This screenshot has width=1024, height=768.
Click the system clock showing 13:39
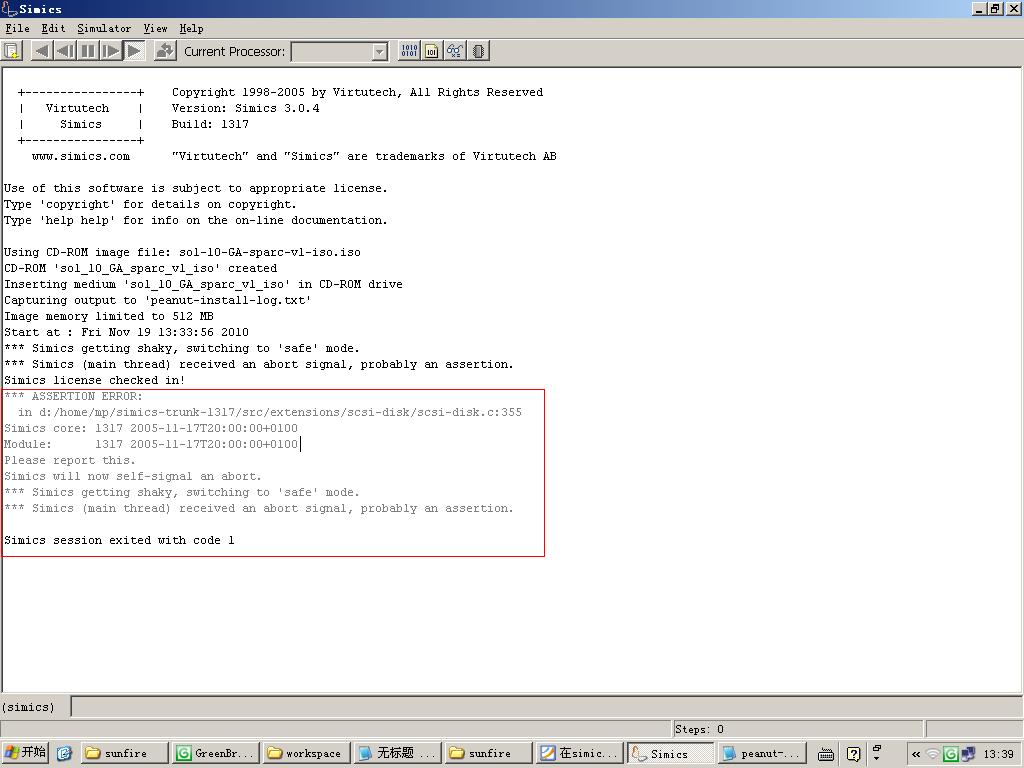999,754
